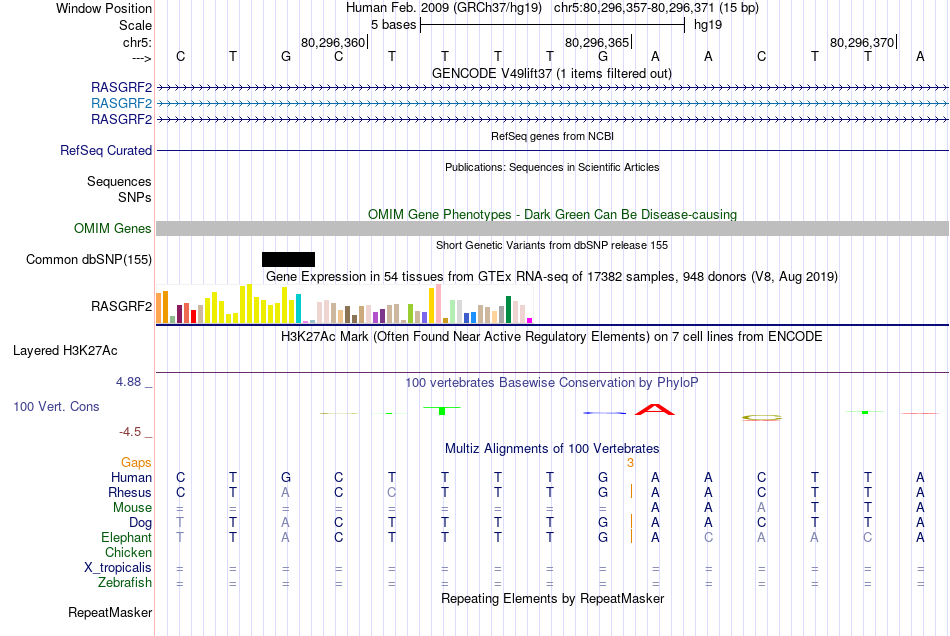Click the Rhesus orange insertion bar
Viewport: 950px width, 636px height.
(631, 491)
